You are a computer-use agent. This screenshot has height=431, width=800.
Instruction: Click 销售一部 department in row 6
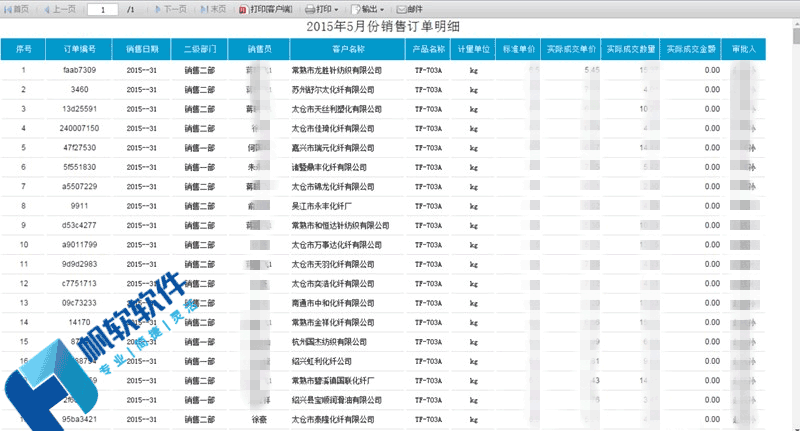pos(199,167)
